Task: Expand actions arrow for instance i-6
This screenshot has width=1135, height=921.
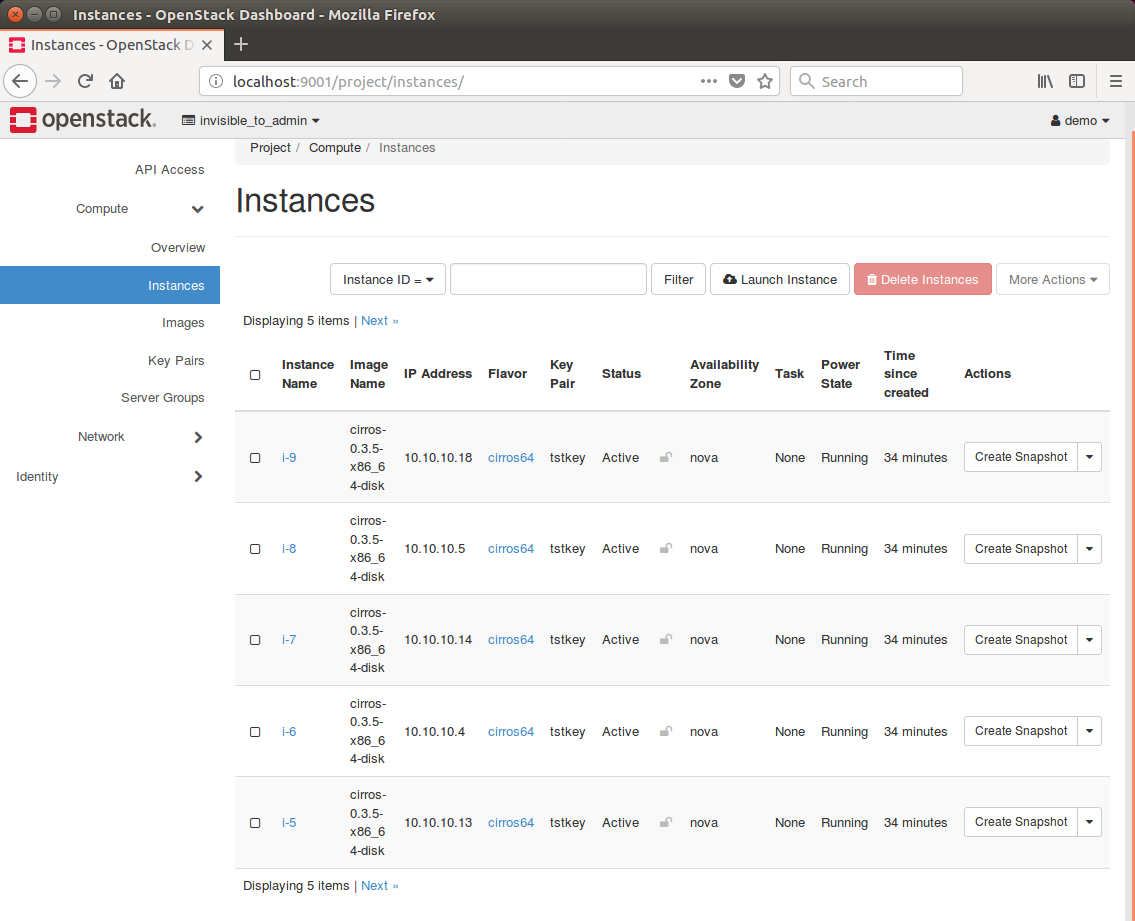Action: click(x=1089, y=731)
